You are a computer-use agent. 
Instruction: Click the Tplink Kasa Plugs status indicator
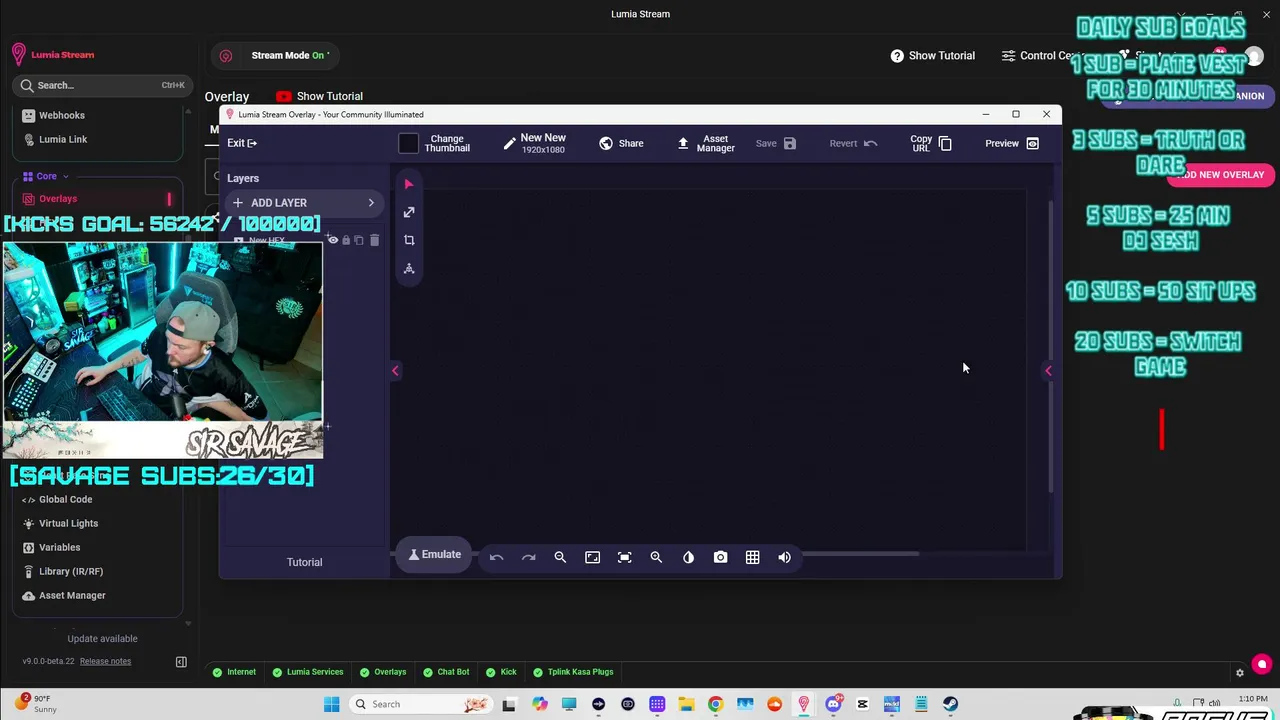(x=573, y=672)
